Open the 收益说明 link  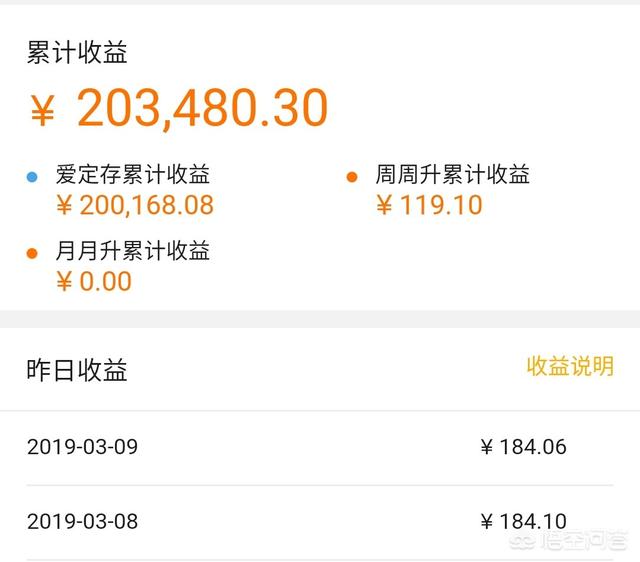[x=570, y=366]
